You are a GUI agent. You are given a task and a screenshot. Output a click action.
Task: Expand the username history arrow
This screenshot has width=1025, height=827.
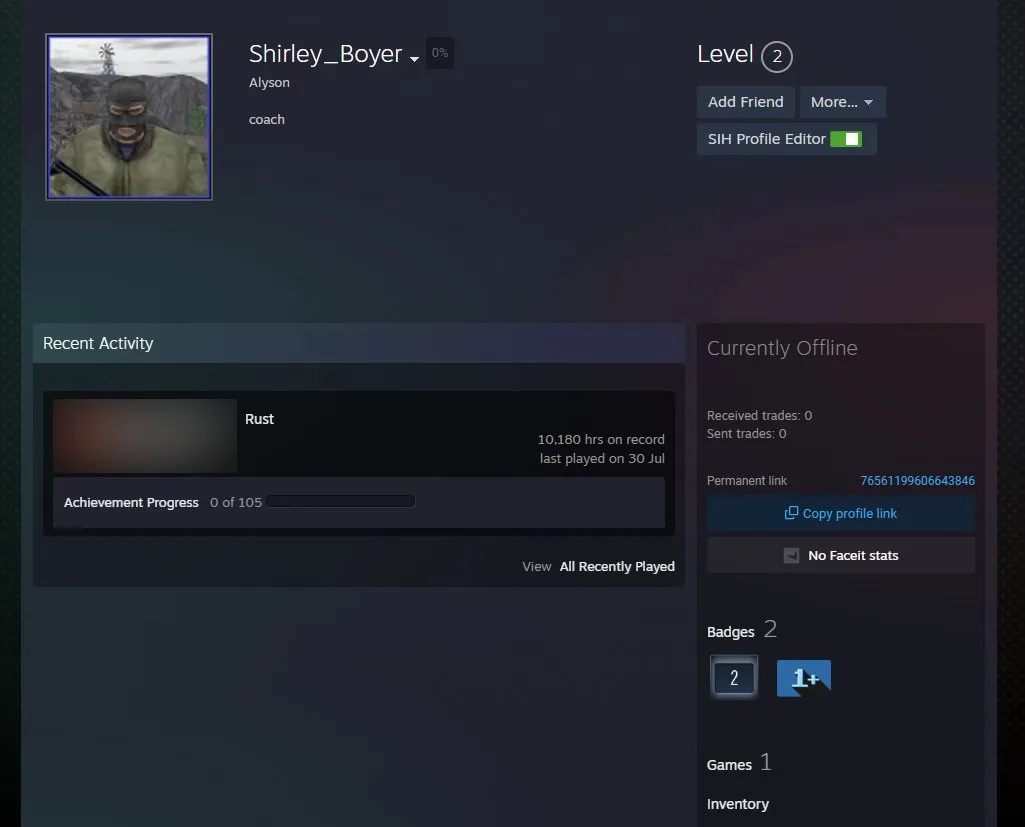(x=414, y=59)
